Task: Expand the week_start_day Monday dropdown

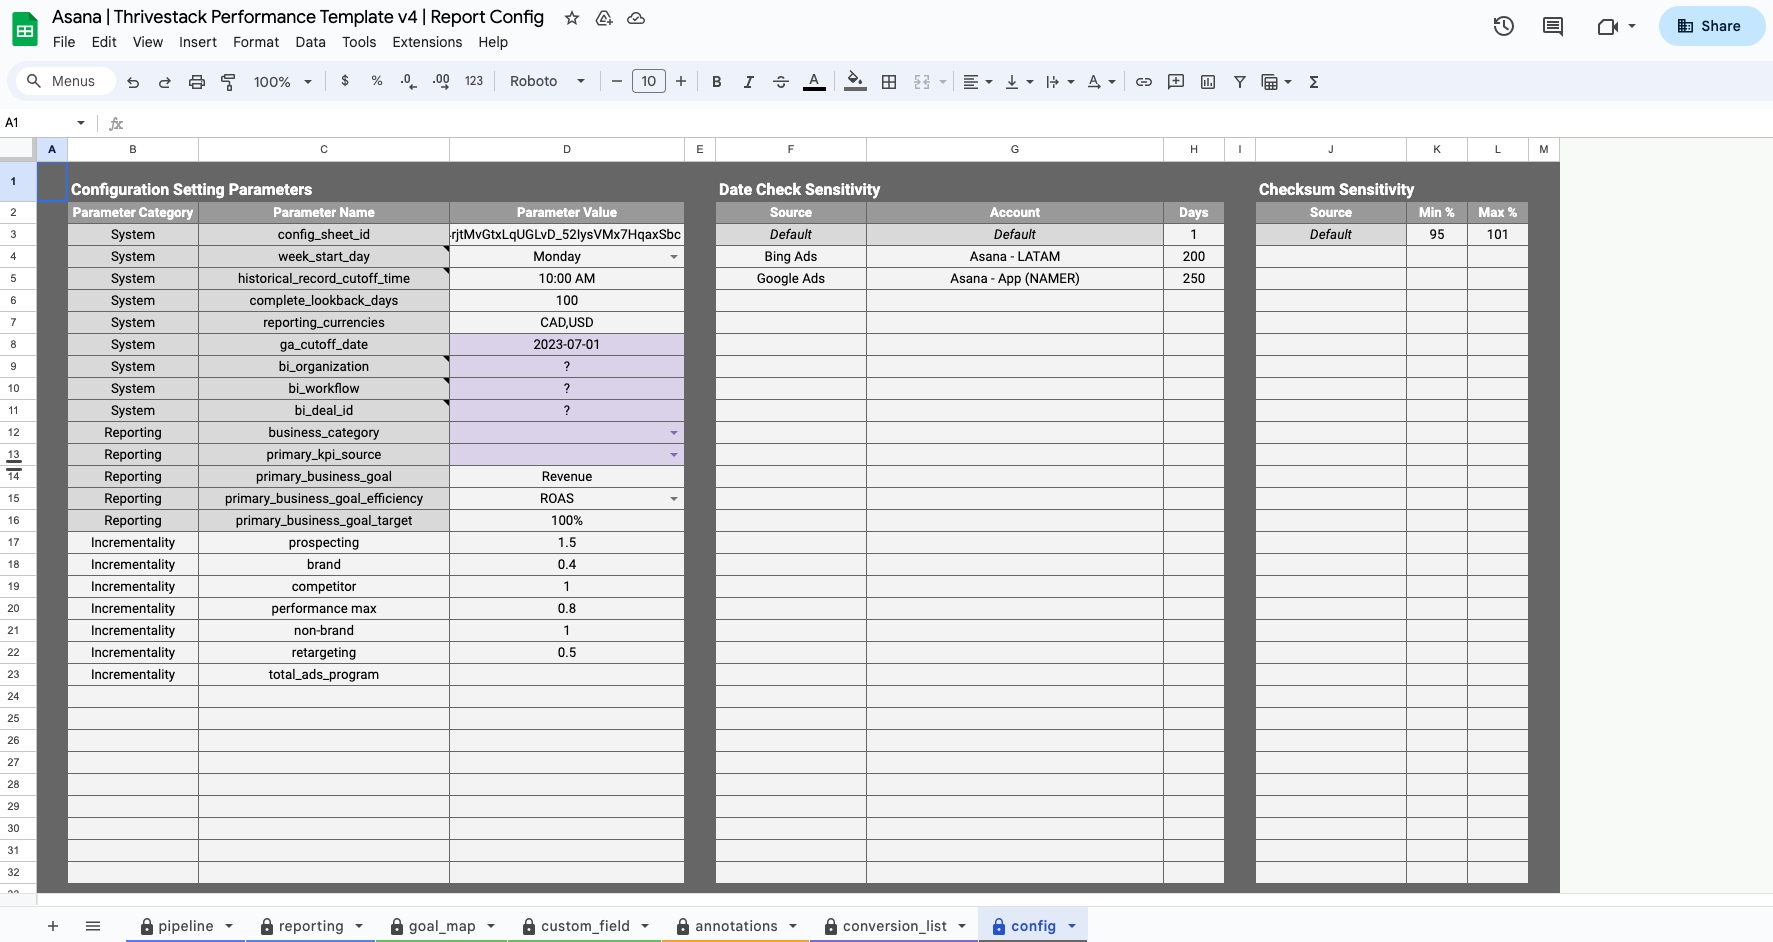Action: (673, 257)
